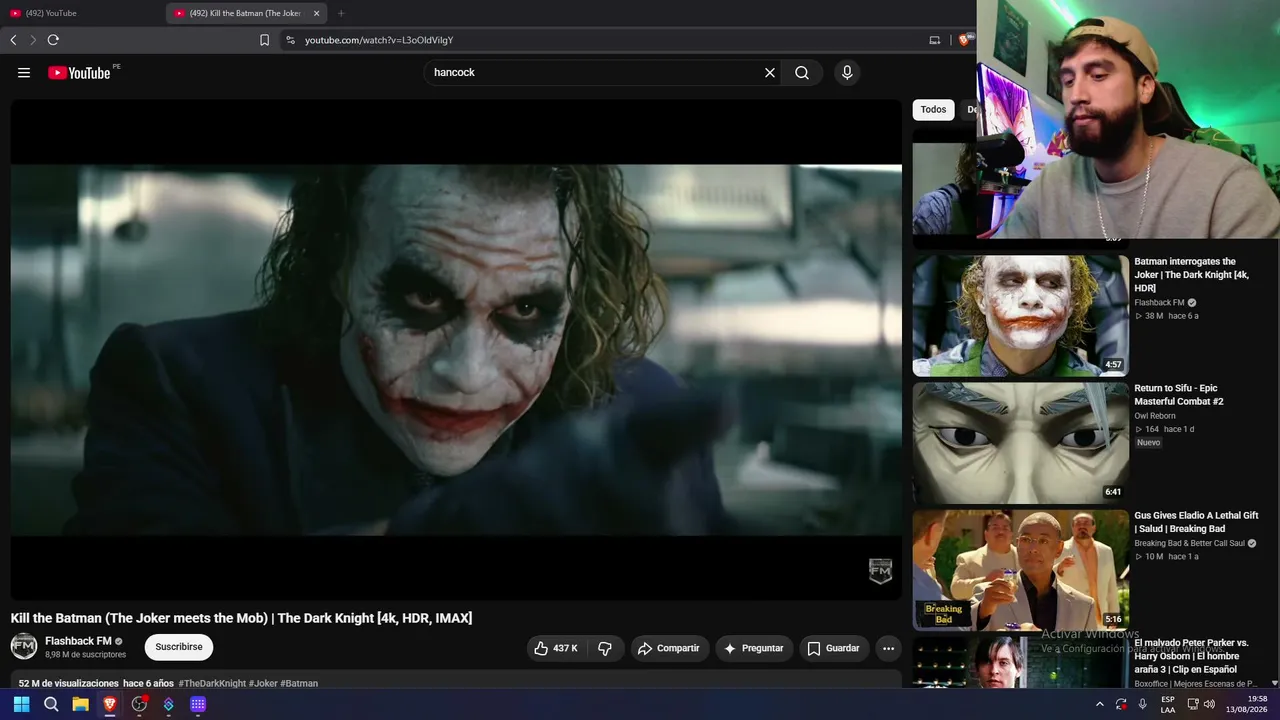Click Flashback FM under Batman interrogates

point(1159,303)
